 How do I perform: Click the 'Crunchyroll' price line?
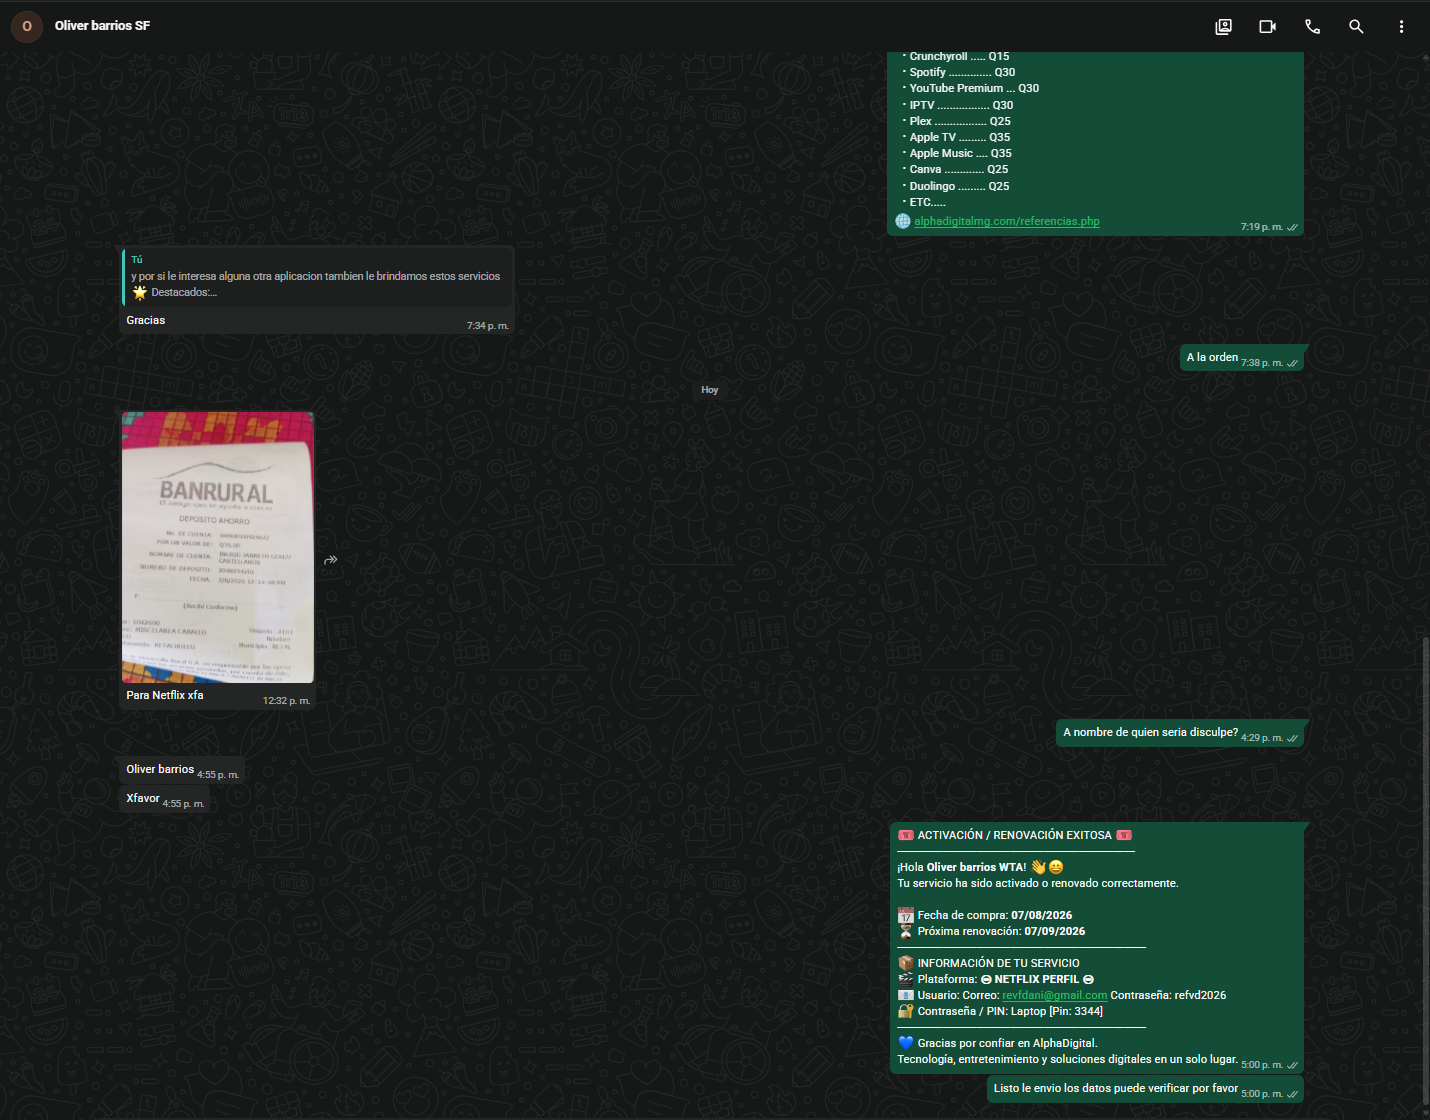pos(956,57)
